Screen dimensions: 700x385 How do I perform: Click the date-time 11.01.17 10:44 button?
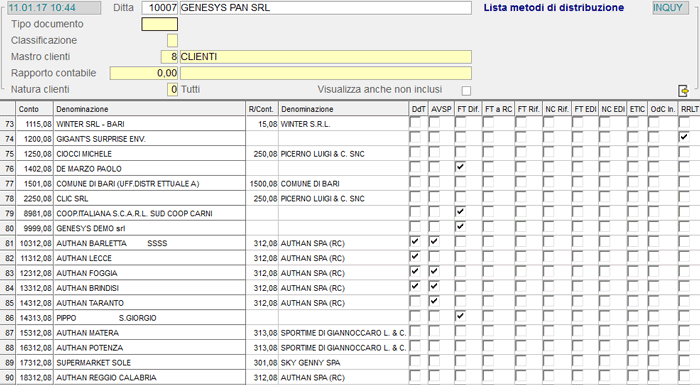point(54,8)
